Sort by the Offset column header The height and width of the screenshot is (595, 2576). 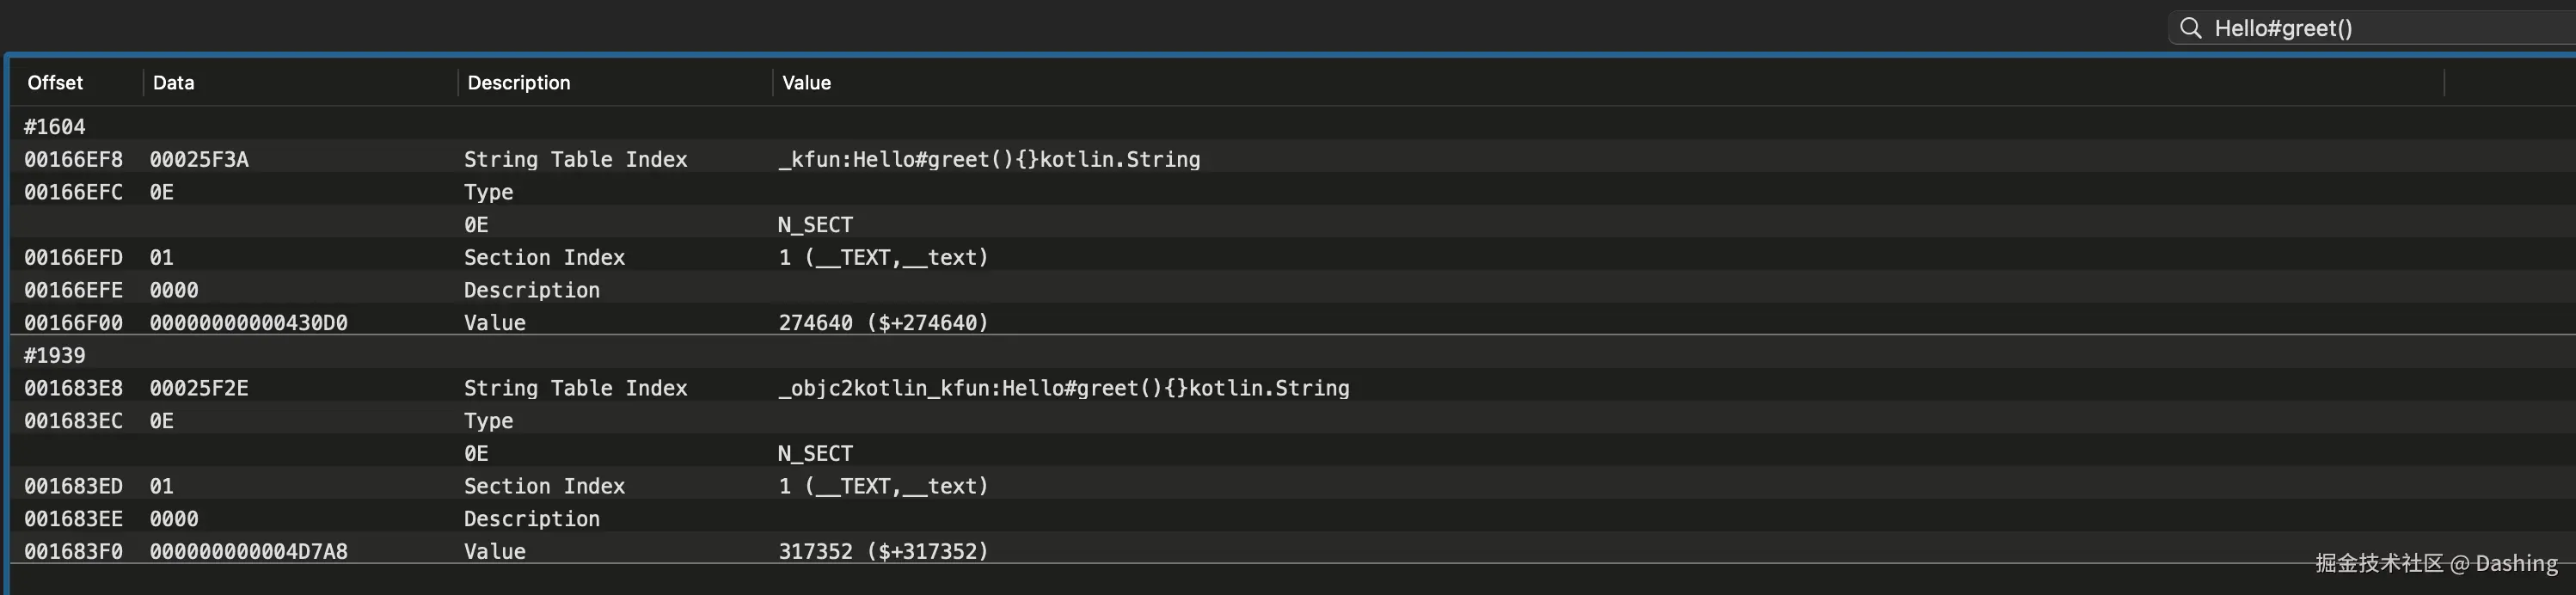pos(55,83)
